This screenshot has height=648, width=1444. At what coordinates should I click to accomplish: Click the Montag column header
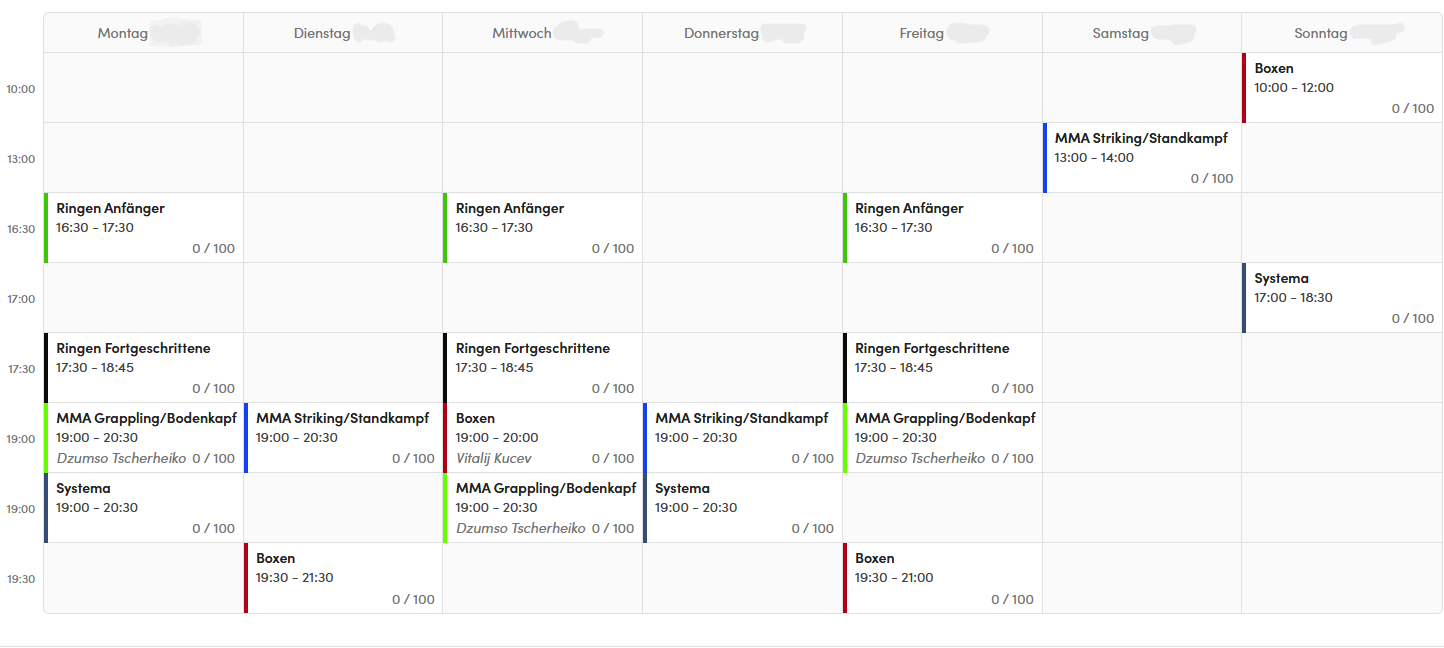[x=123, y=33]
